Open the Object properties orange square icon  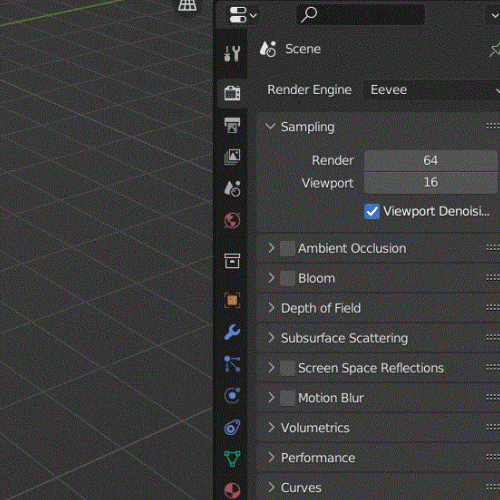coord(232,300)
